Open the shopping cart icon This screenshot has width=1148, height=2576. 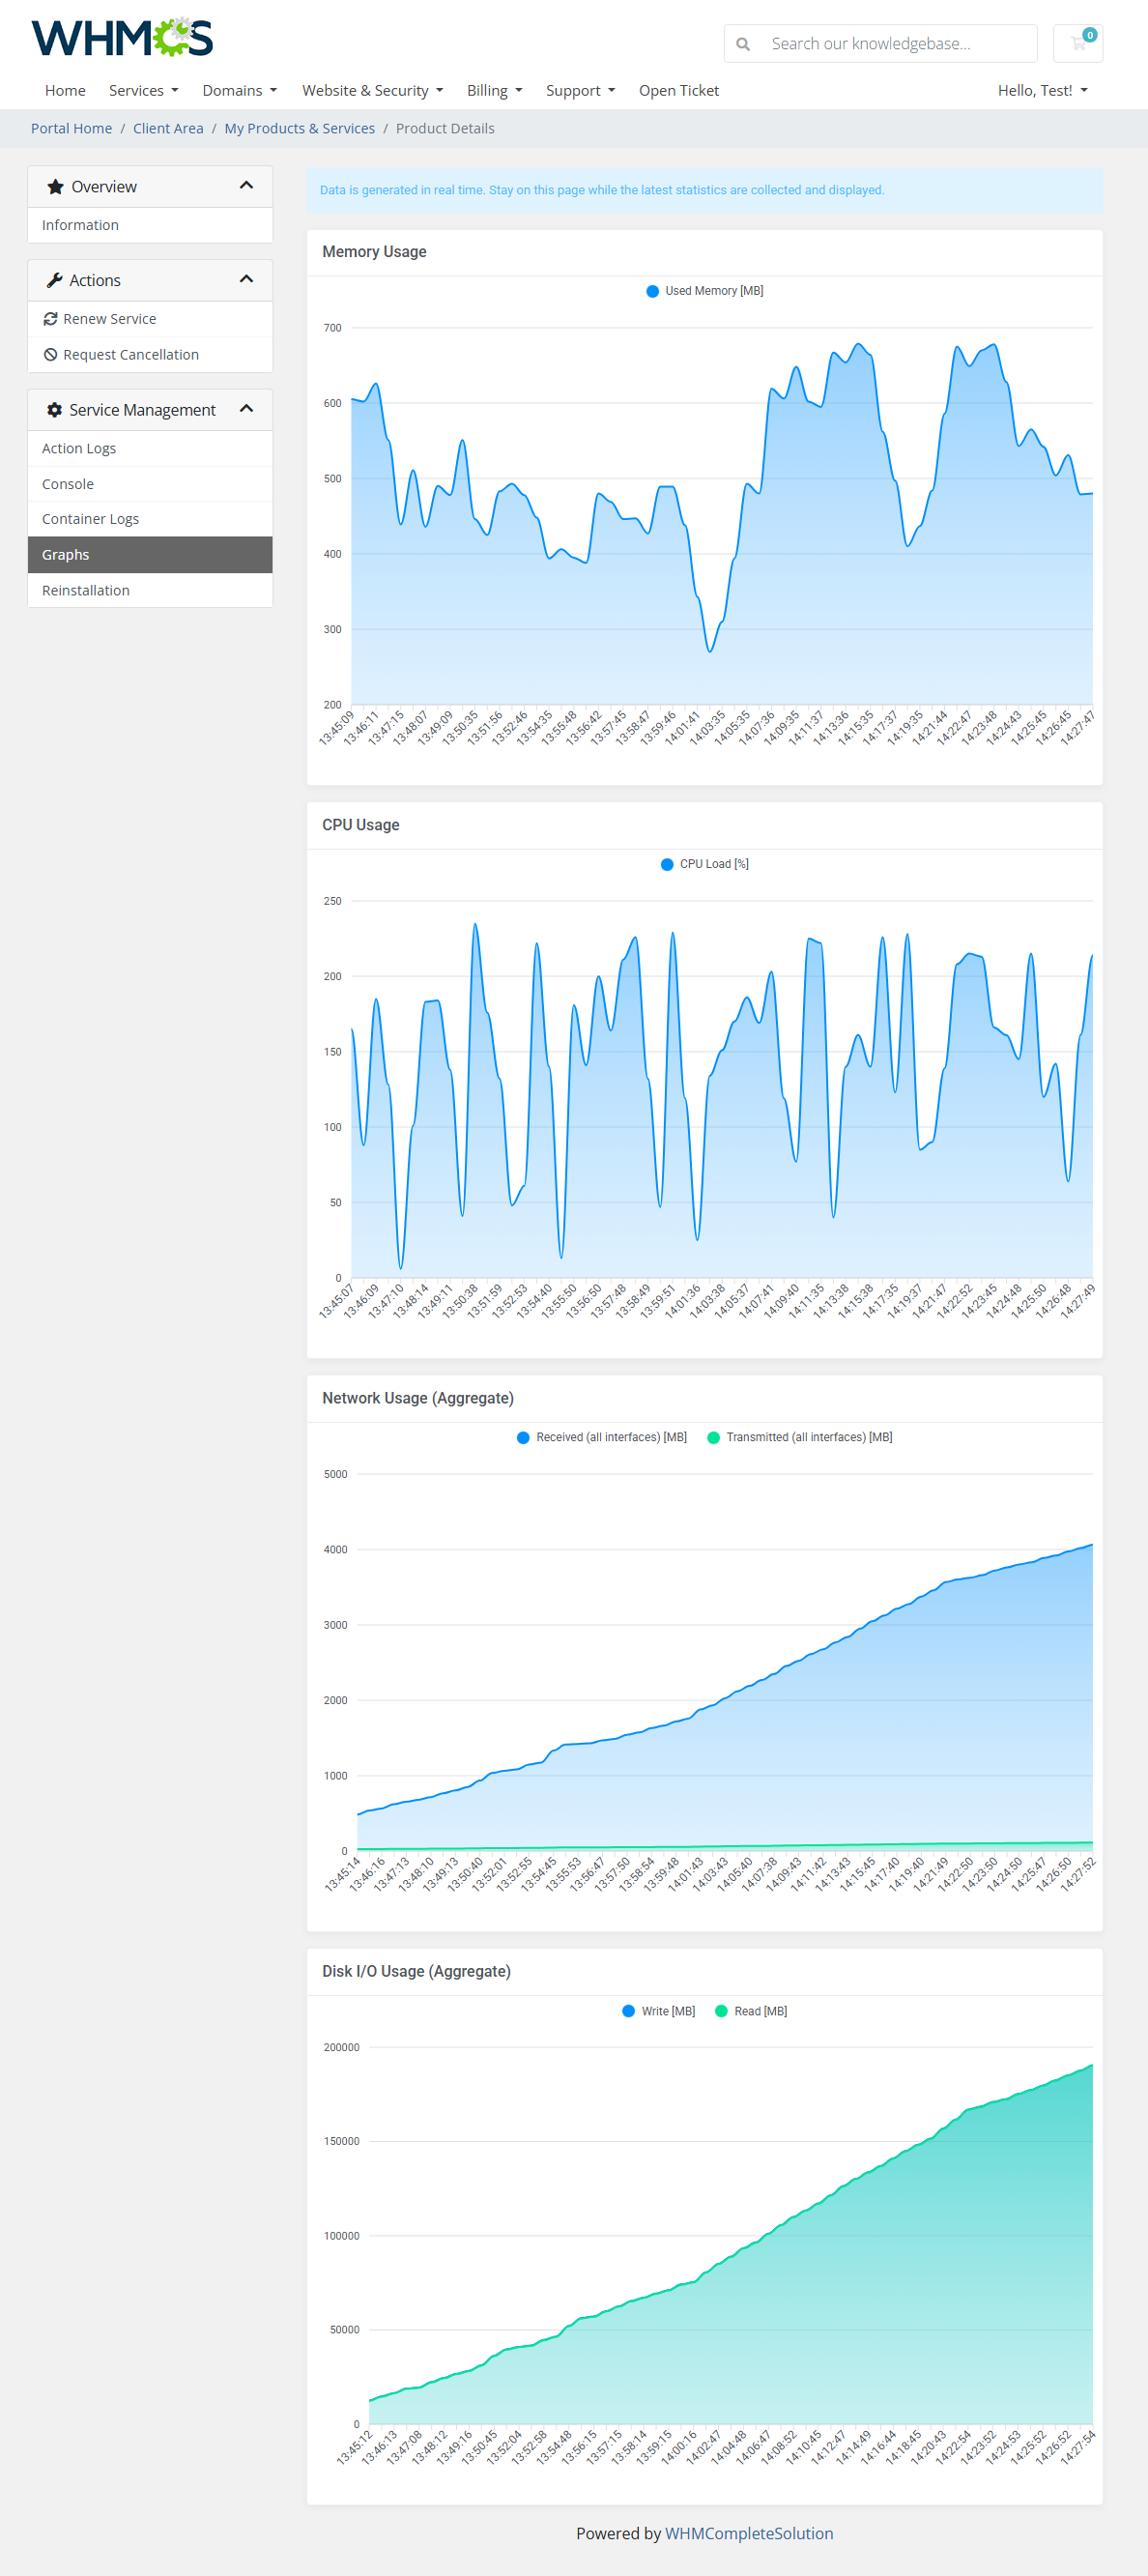click(1078, 43)
